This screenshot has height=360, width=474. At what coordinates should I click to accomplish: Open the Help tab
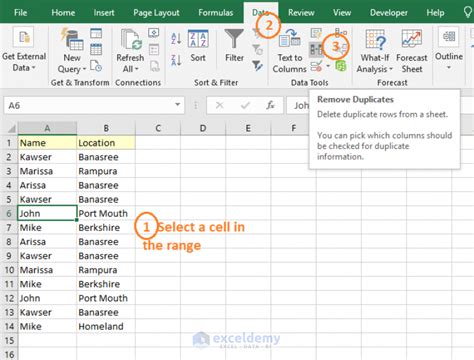click(435, 13)
